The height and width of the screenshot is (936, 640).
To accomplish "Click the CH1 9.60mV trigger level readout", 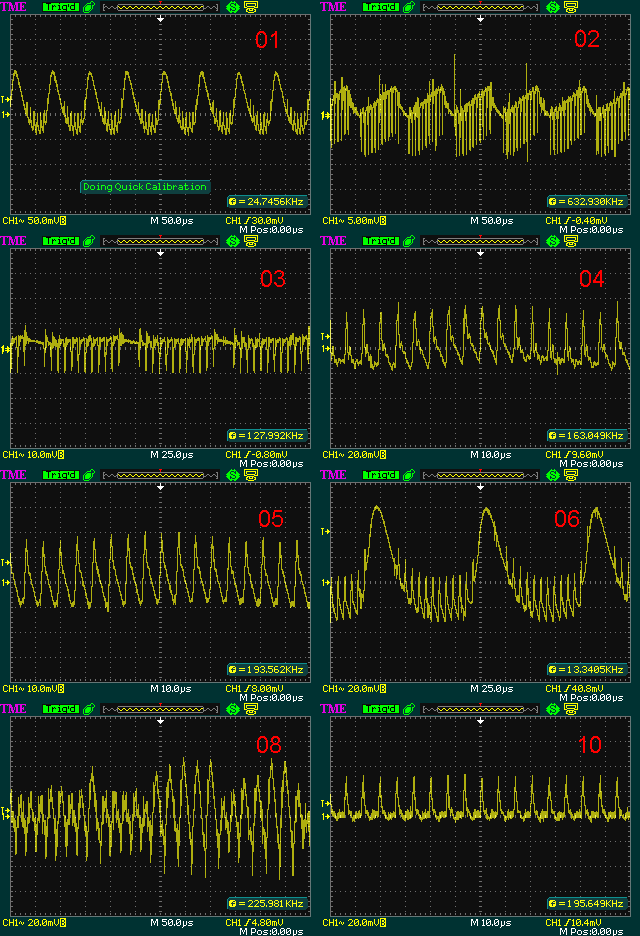I will (x=575, y=455).
